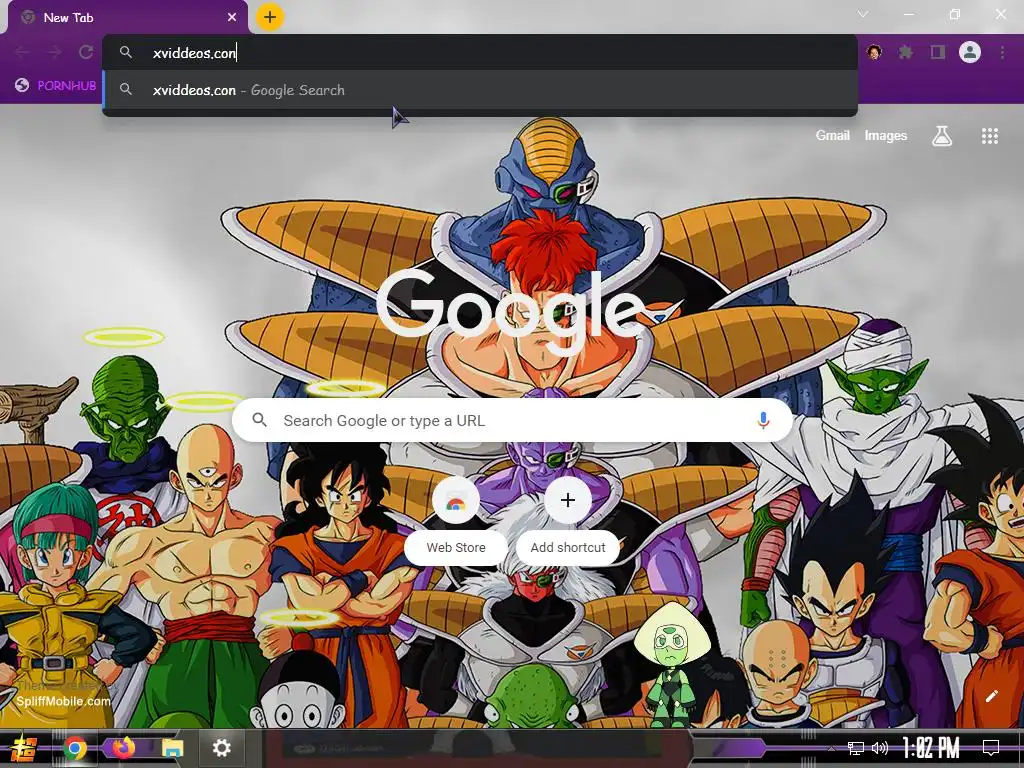Close the New Tab tab
1024x768 pixels.
click(232, 18)
